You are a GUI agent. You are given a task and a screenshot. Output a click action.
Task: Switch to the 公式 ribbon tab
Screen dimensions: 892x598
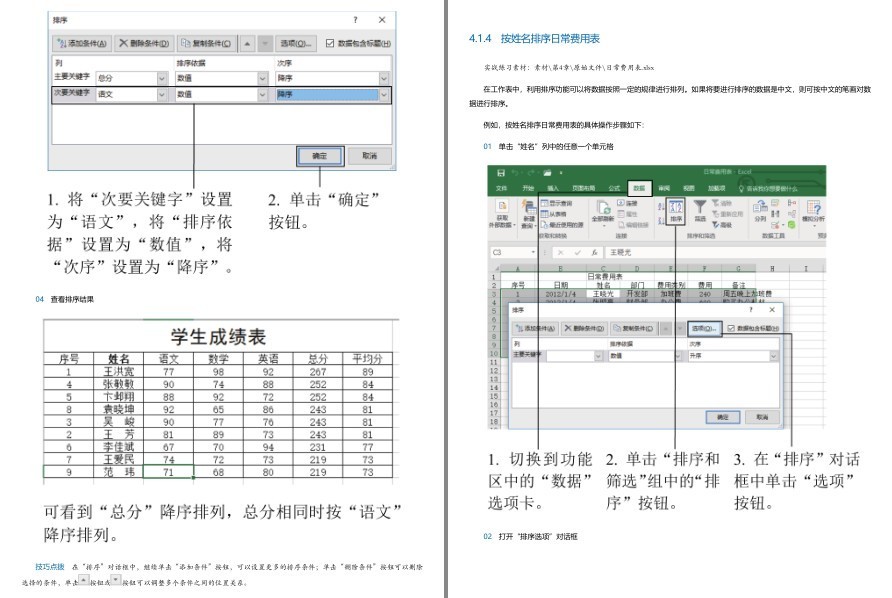[614, 188]
